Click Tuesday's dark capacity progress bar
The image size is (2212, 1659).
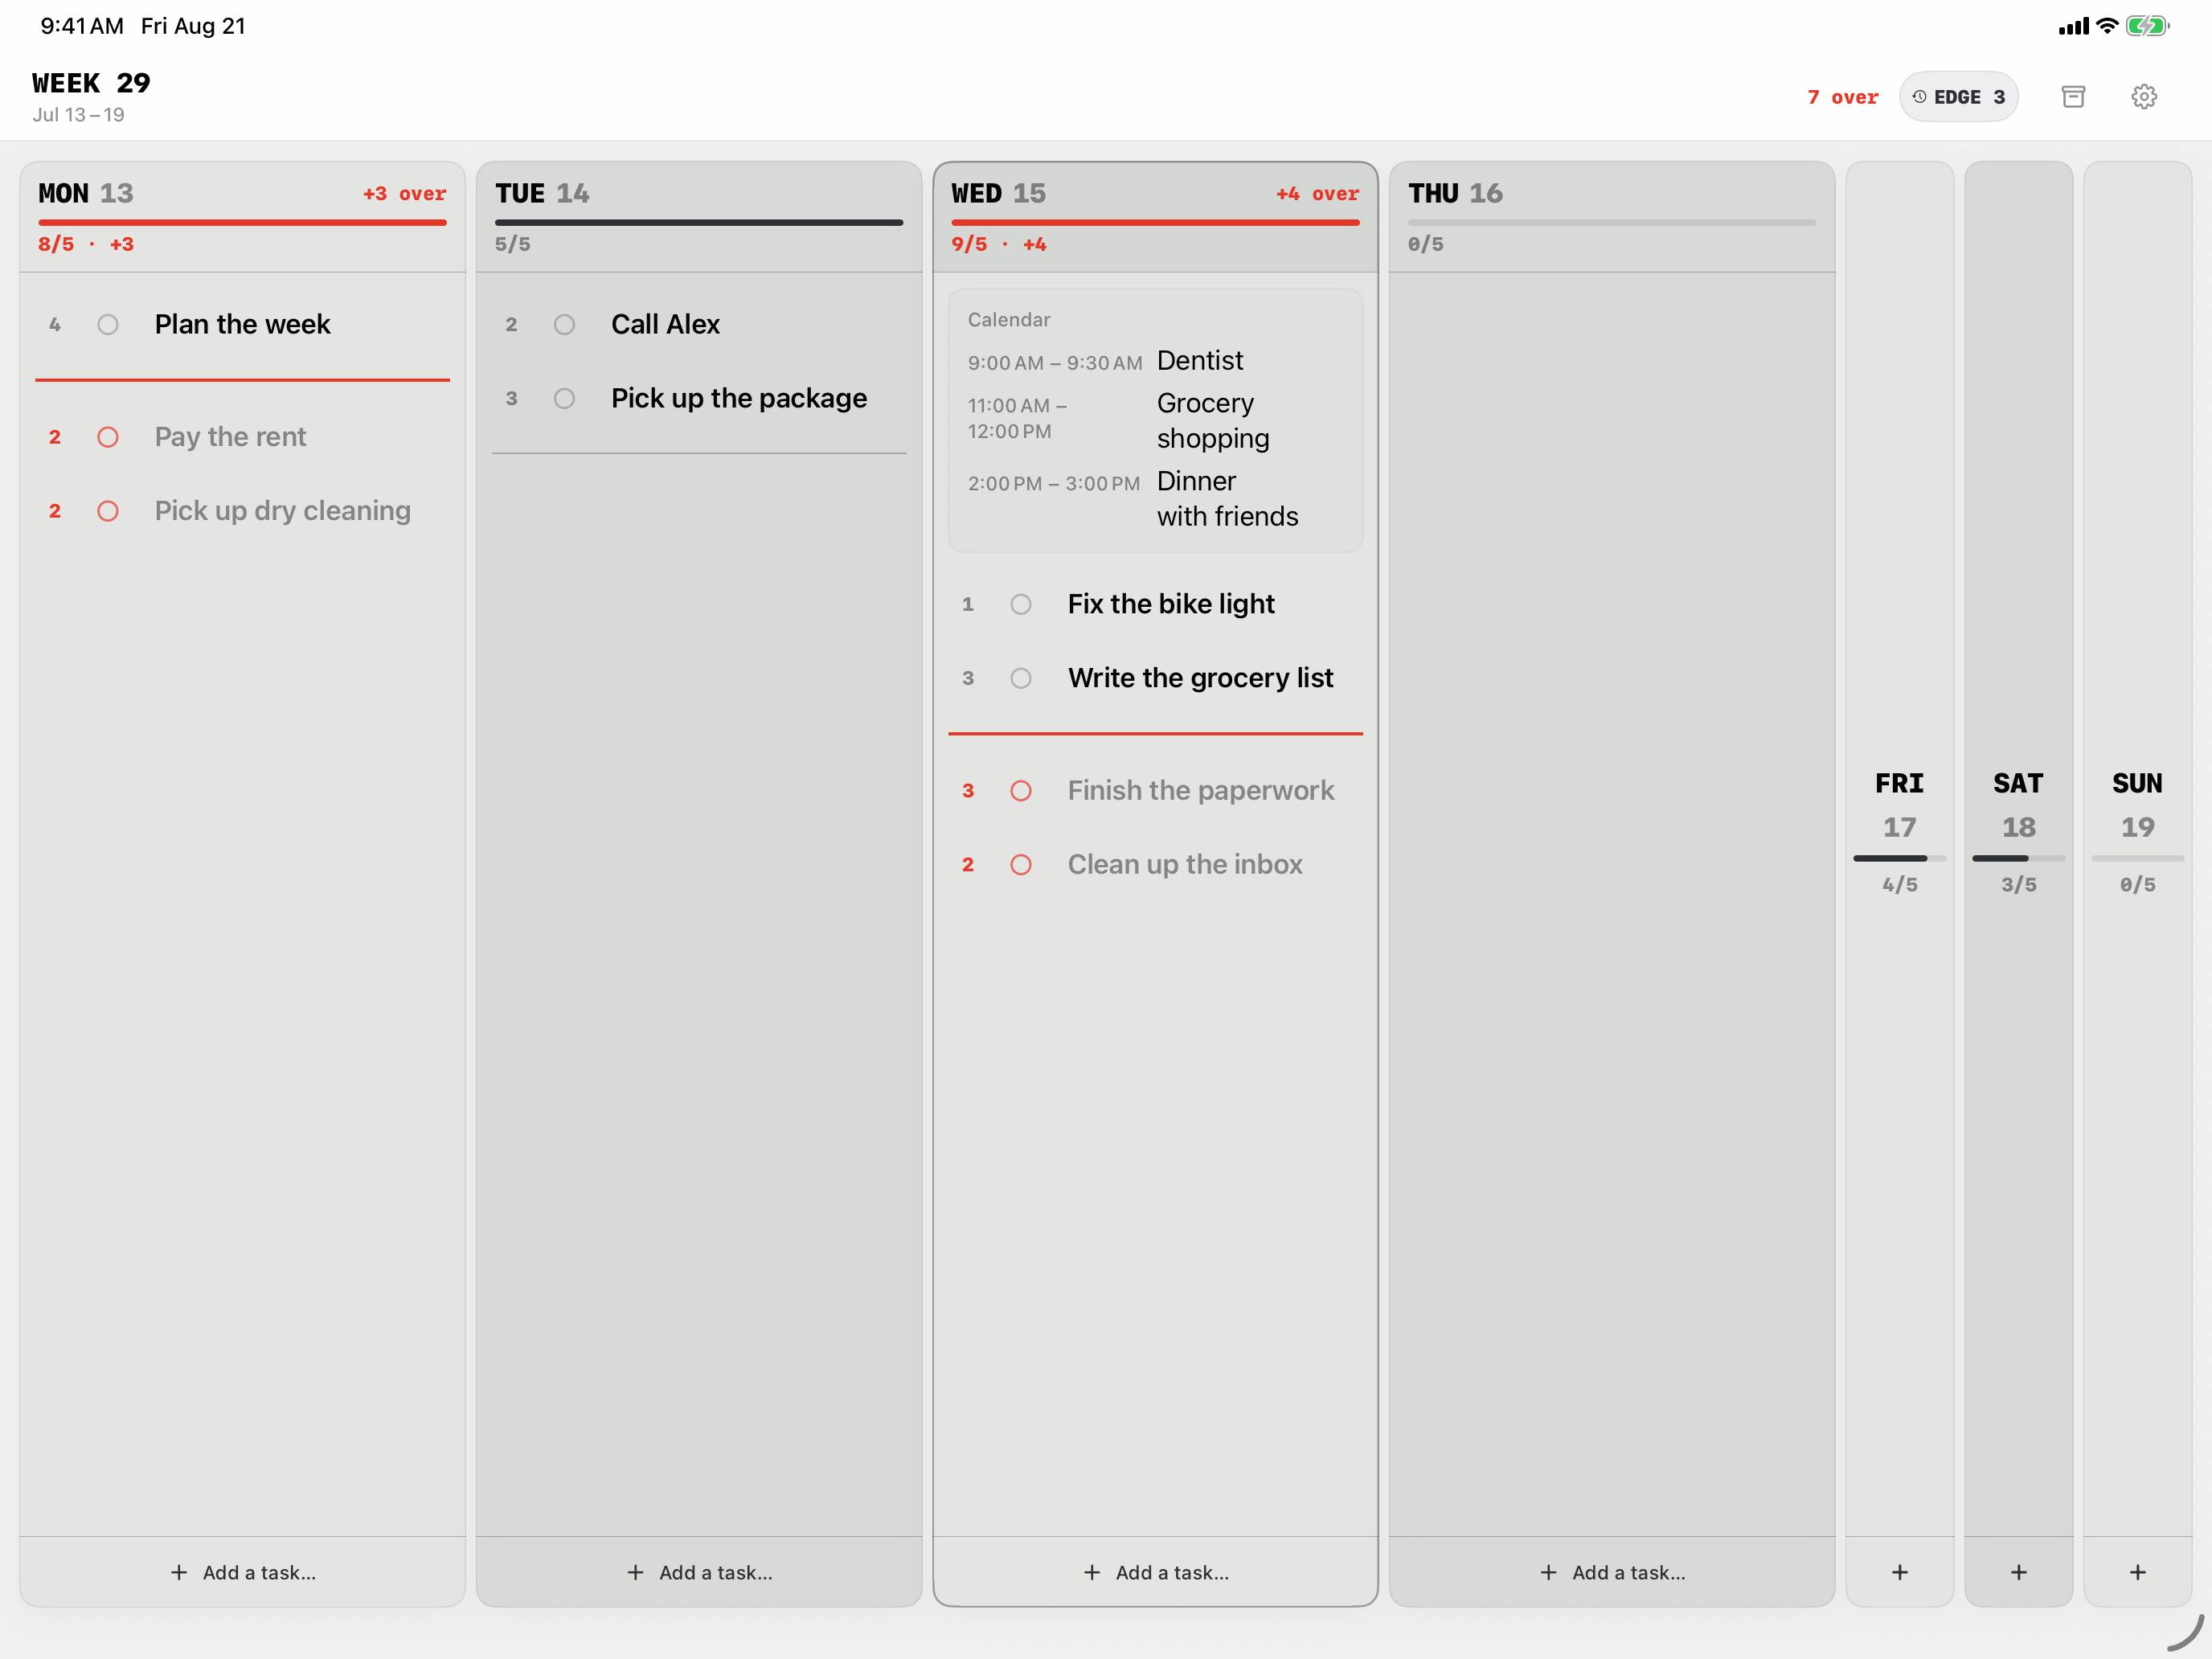(699, 222)
